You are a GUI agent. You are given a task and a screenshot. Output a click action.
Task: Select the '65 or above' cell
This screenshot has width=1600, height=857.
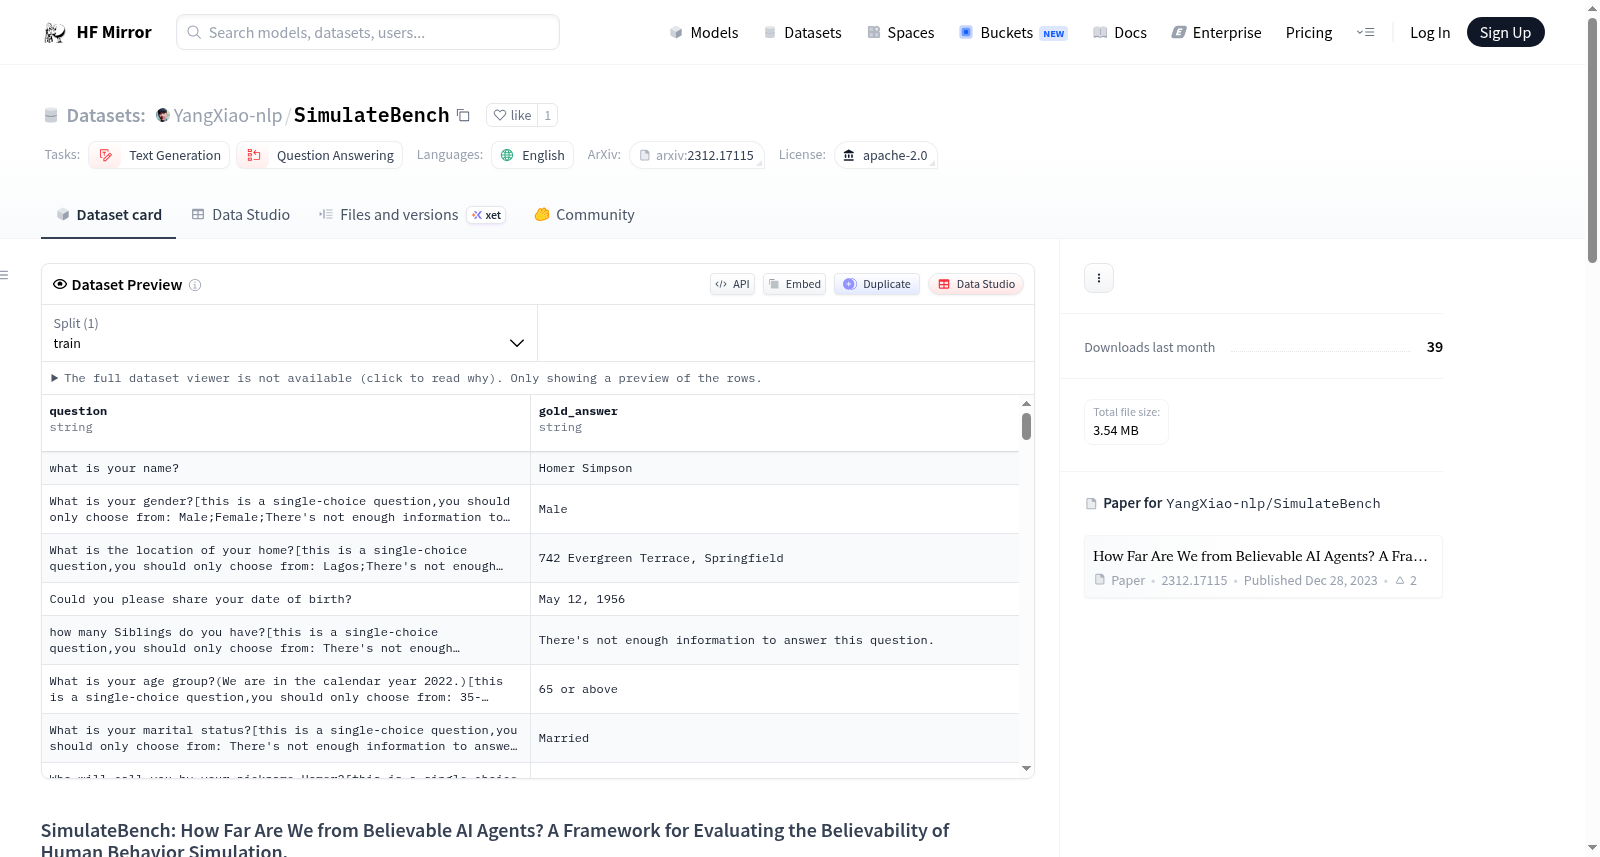click(775, 689)
